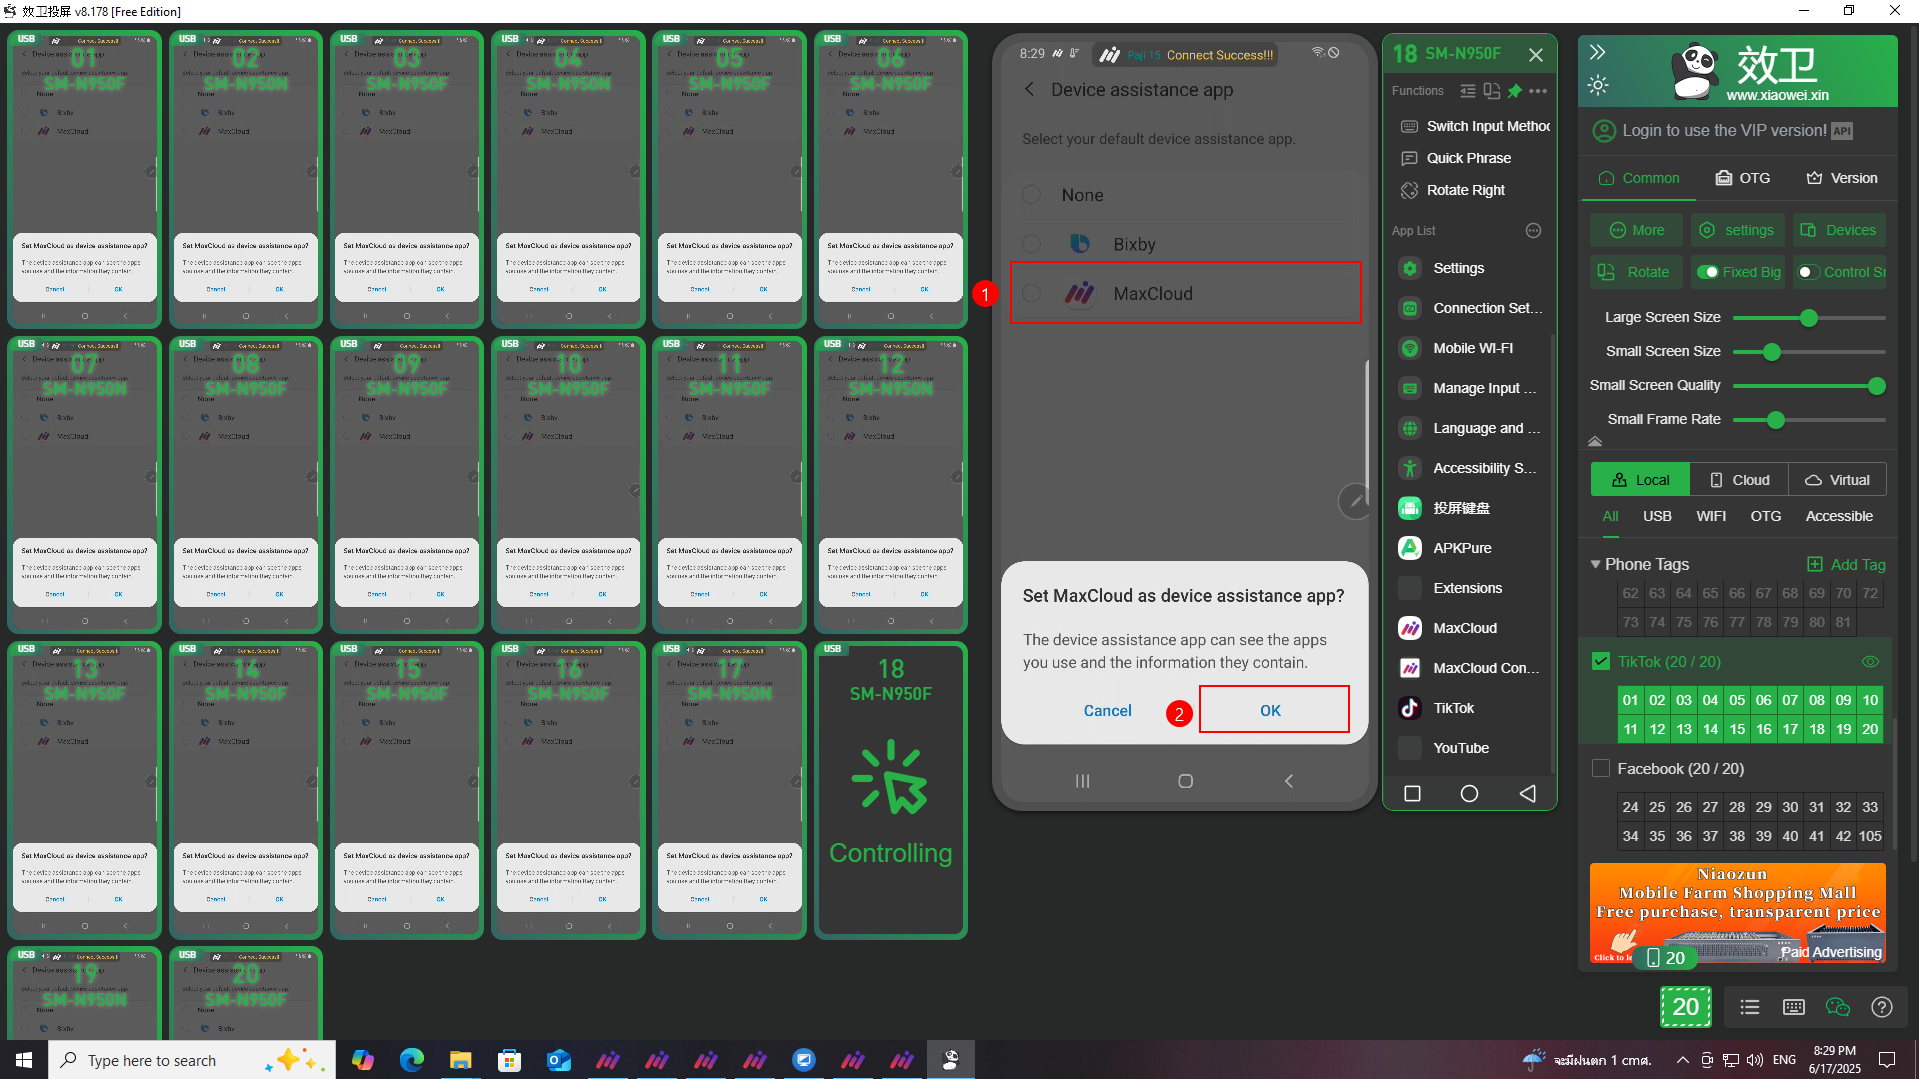
Task: Click the user avatar login icon
Action: [1604, 131]
